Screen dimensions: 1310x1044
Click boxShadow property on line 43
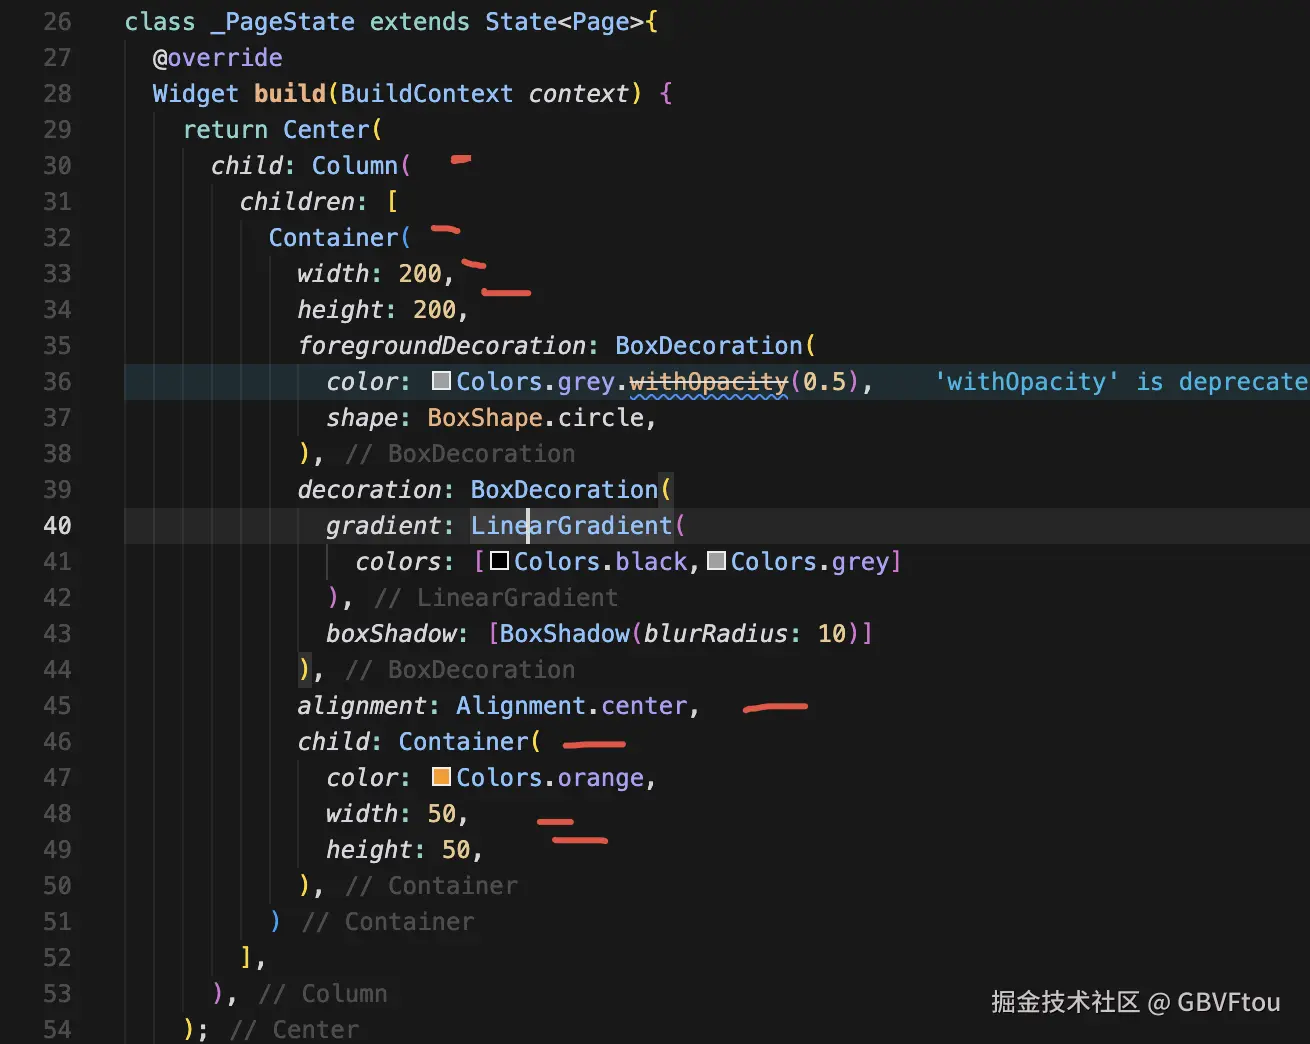[391, 633]
